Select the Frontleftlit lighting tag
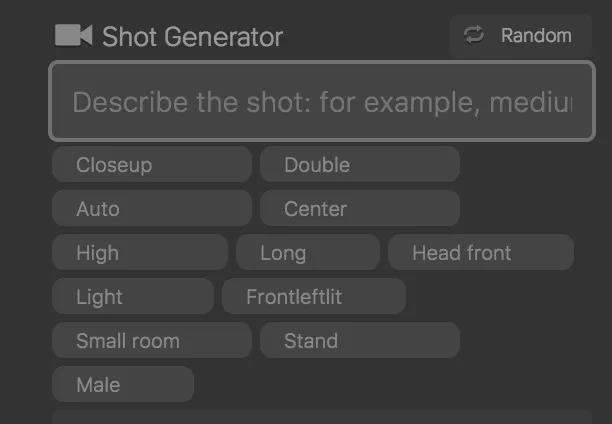Image resolution: width=612 pixels, height=424 pixels. click(x=313, y=297)
